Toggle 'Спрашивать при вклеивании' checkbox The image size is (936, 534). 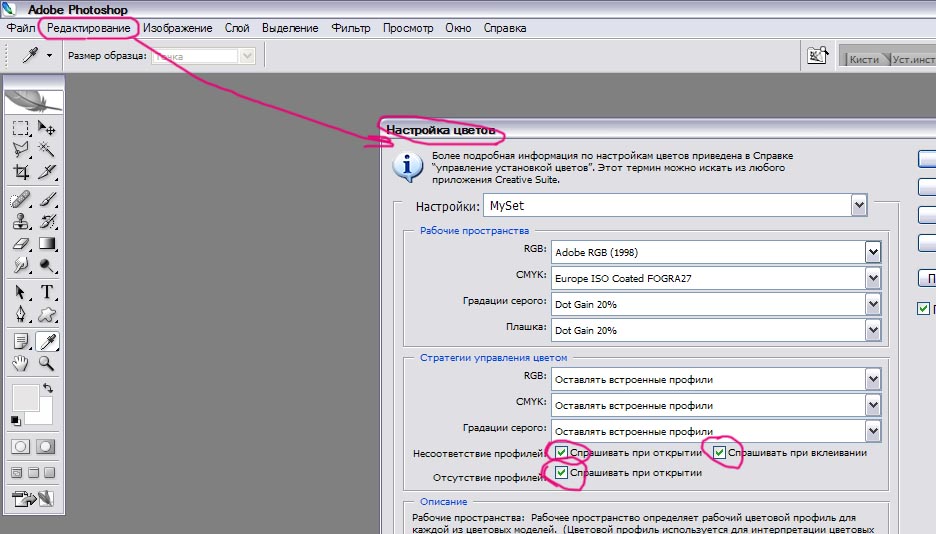(719, 452)
